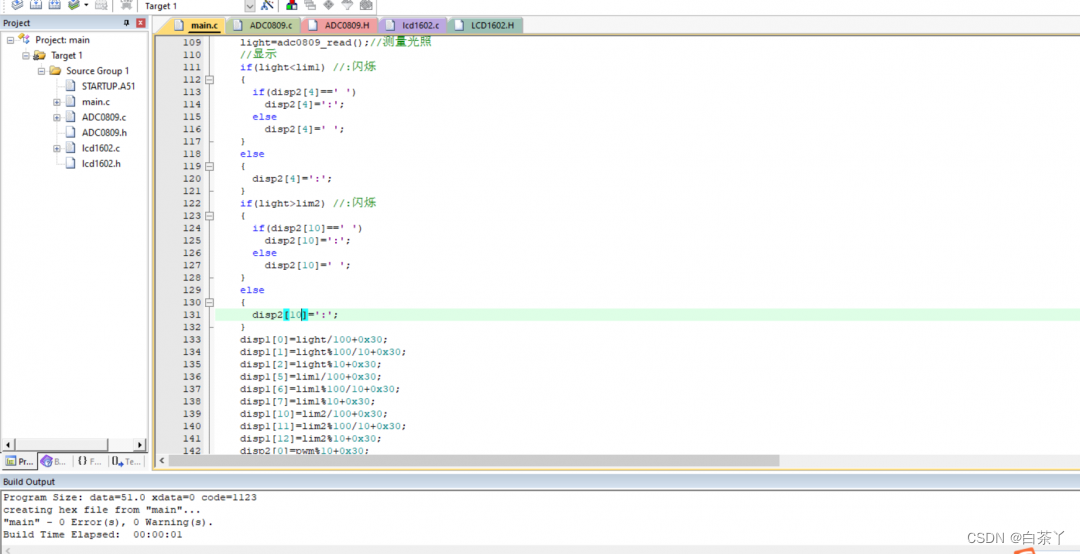Image resolution: width=1080 pixels, height=554 pixels.
Task: Expand the lcd1602.c file node
Action: (56, 148)
